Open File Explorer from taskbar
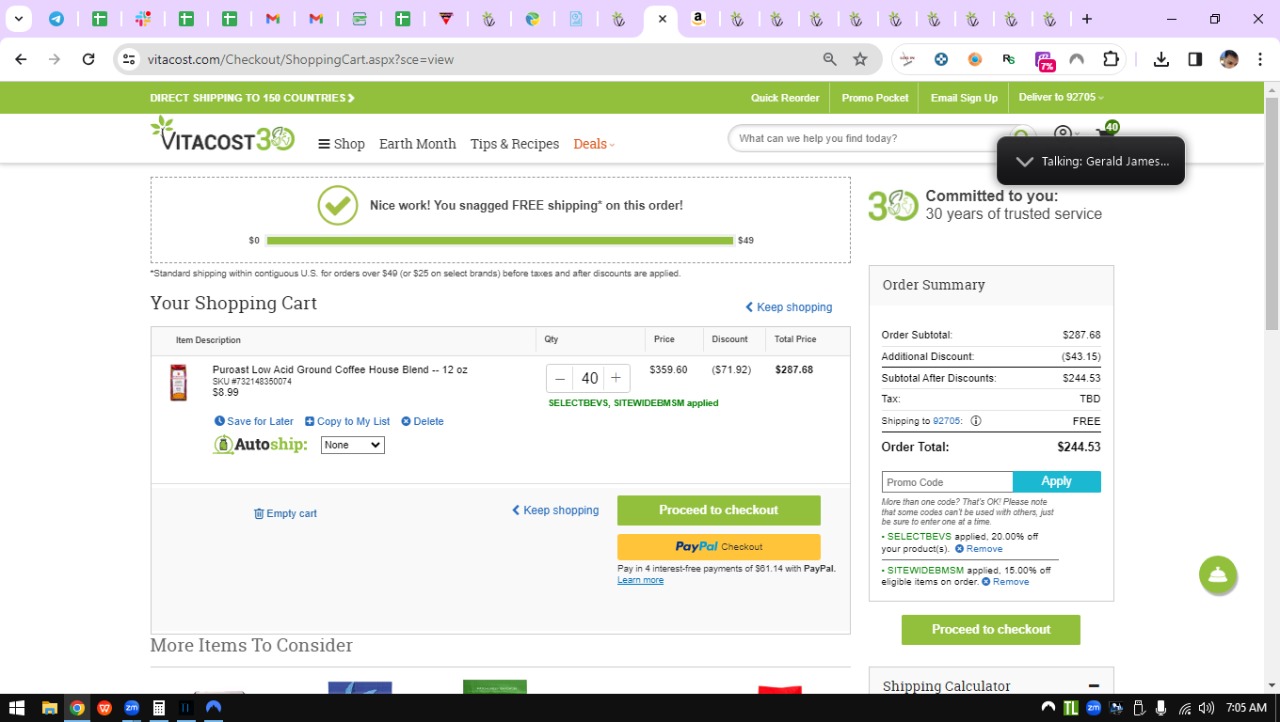 coord(49,708)
